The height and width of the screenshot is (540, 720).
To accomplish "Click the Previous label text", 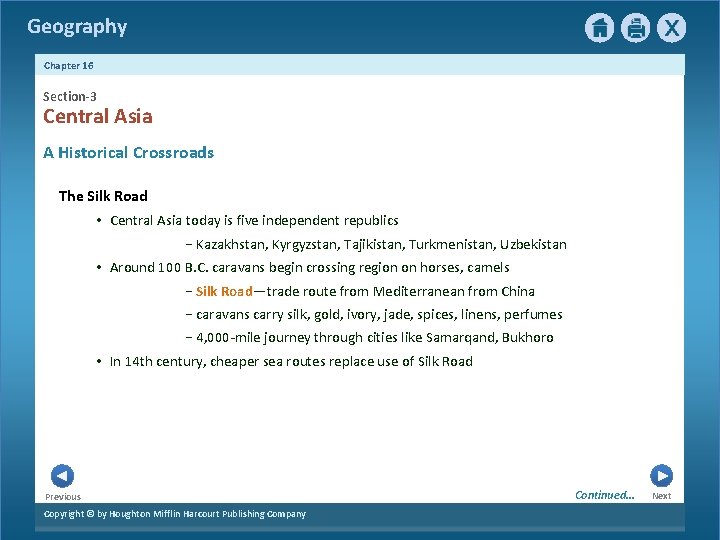I will (x=63, y=497).
